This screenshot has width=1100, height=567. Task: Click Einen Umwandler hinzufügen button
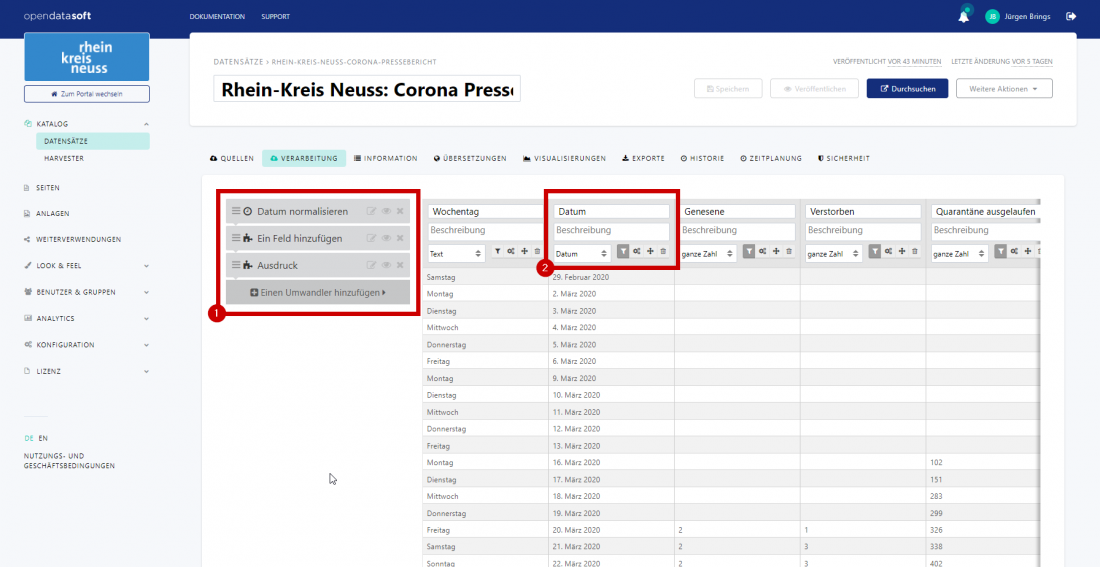(x=319, y=292)
